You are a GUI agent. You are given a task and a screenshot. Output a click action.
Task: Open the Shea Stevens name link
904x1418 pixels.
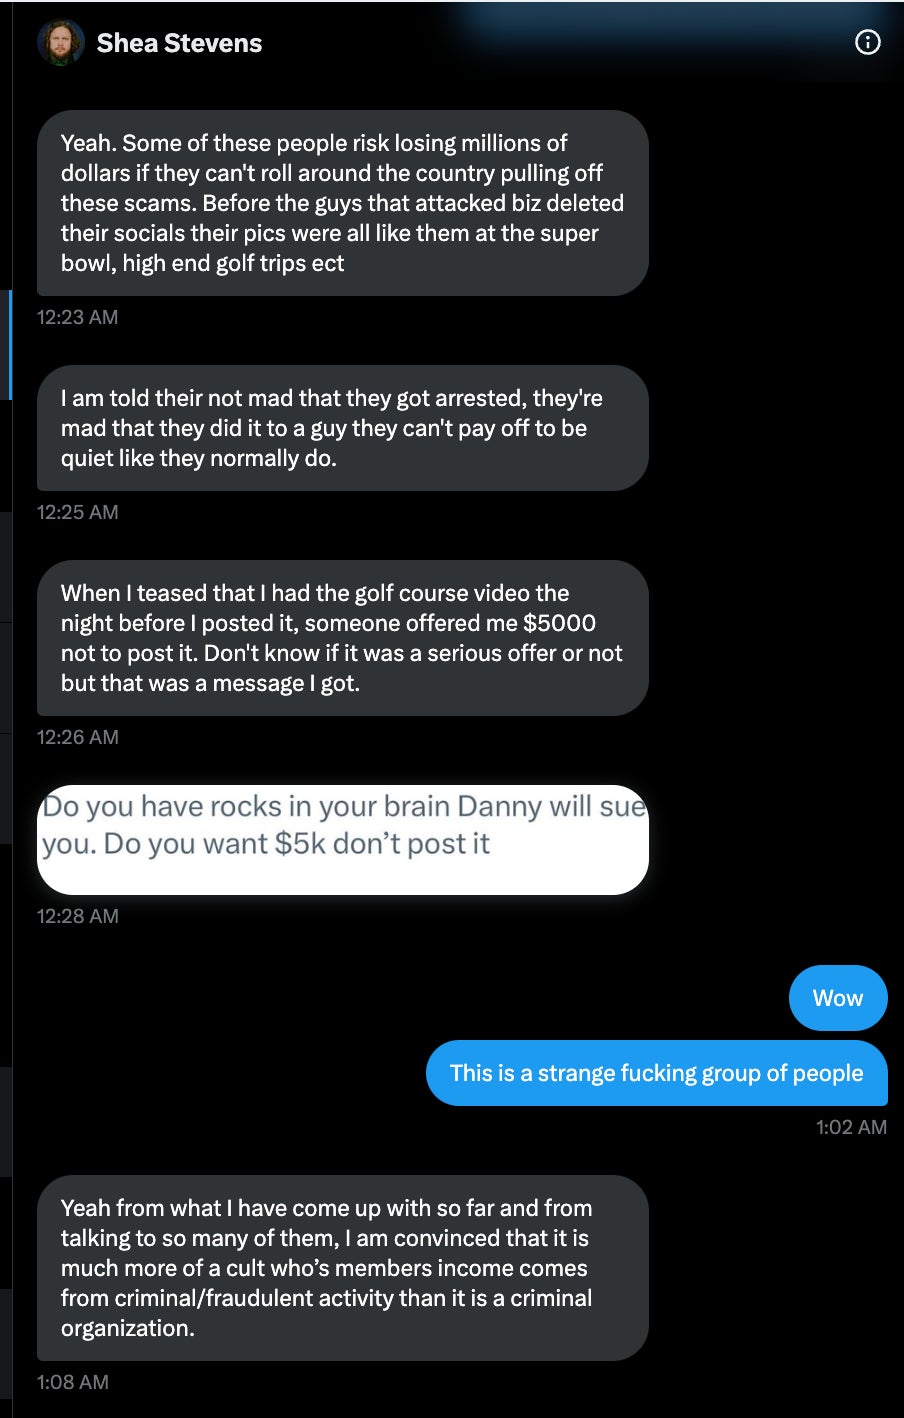pos(179,43)
